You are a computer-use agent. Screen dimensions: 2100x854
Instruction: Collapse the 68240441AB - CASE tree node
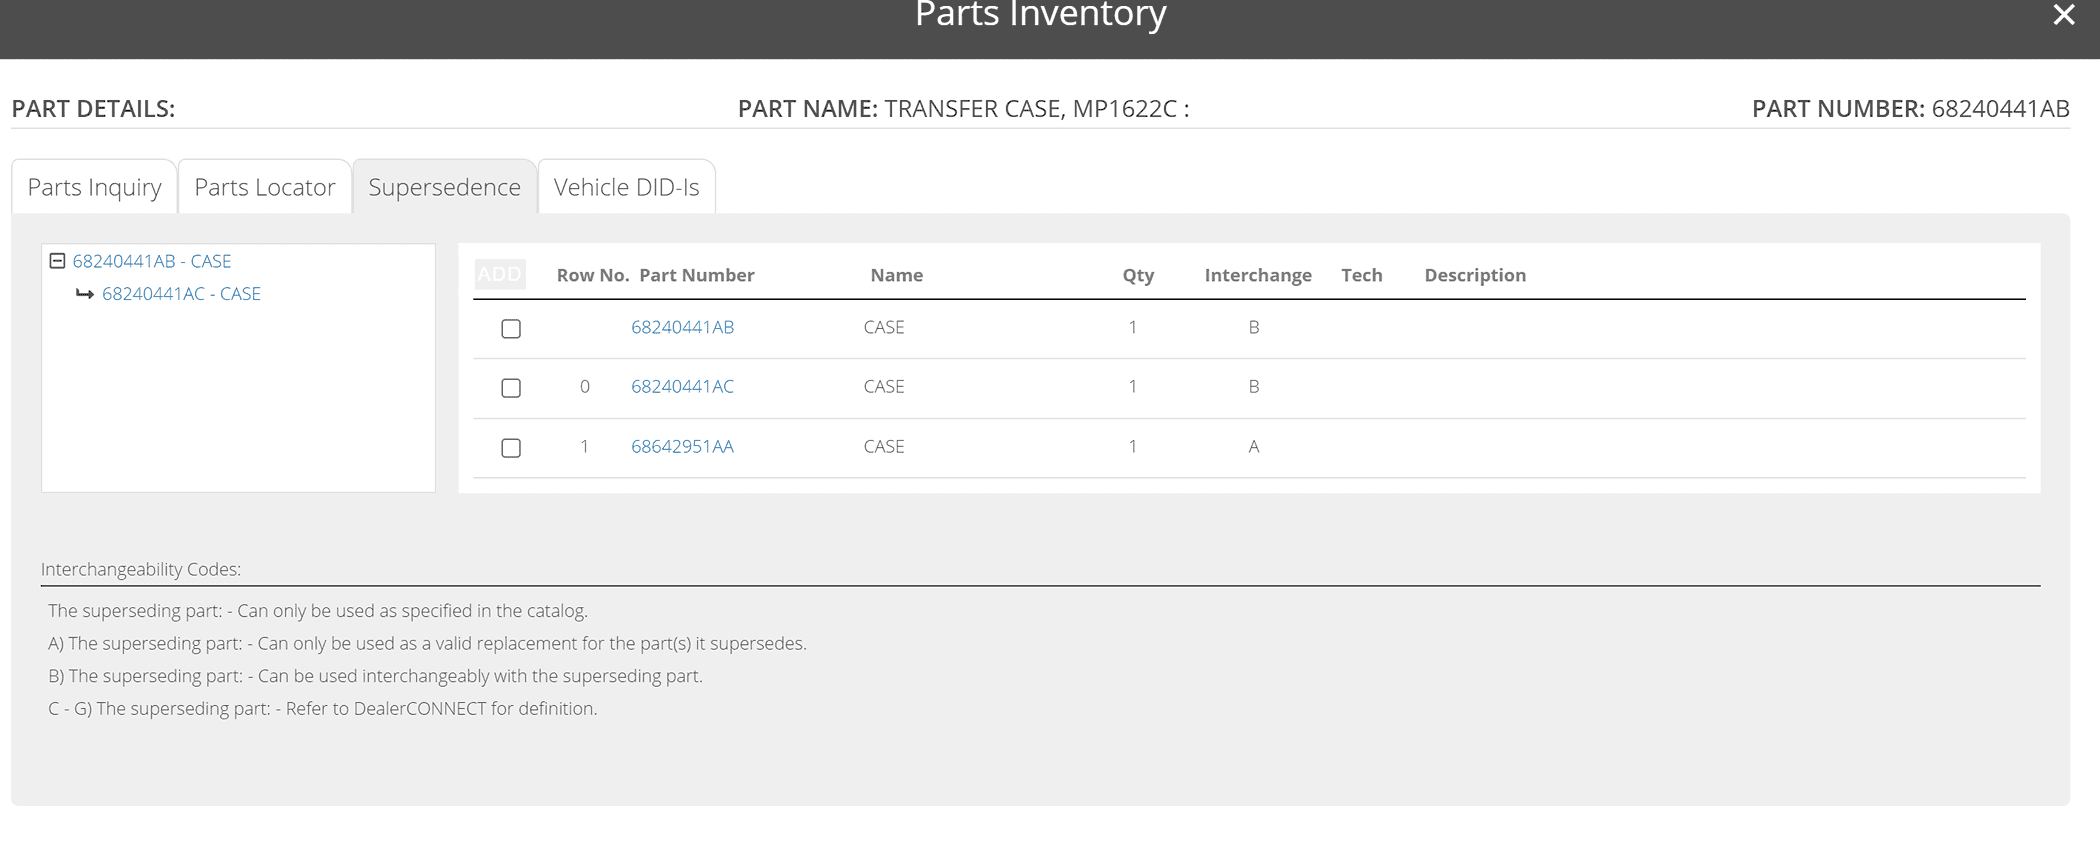tap(57, 261)
